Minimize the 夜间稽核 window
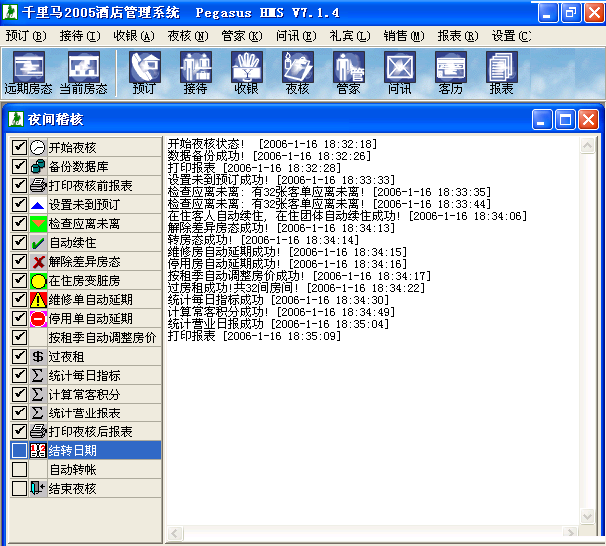This screenshot has height=546, width=606. tap(542, 119)
